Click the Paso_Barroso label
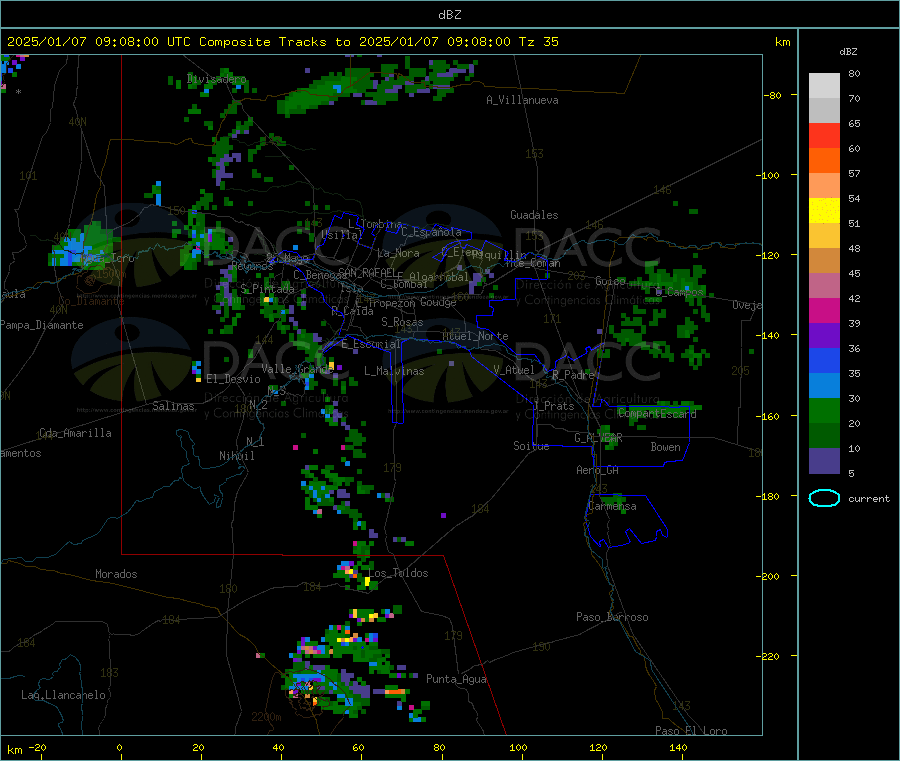This screenshot has height=761, width=900. 612,617
